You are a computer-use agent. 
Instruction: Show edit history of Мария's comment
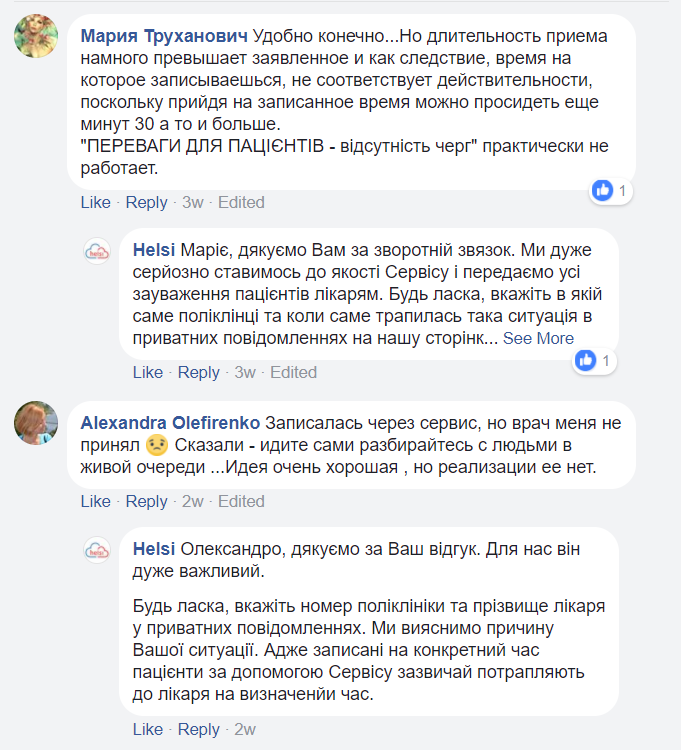click(x=241, y=202)
